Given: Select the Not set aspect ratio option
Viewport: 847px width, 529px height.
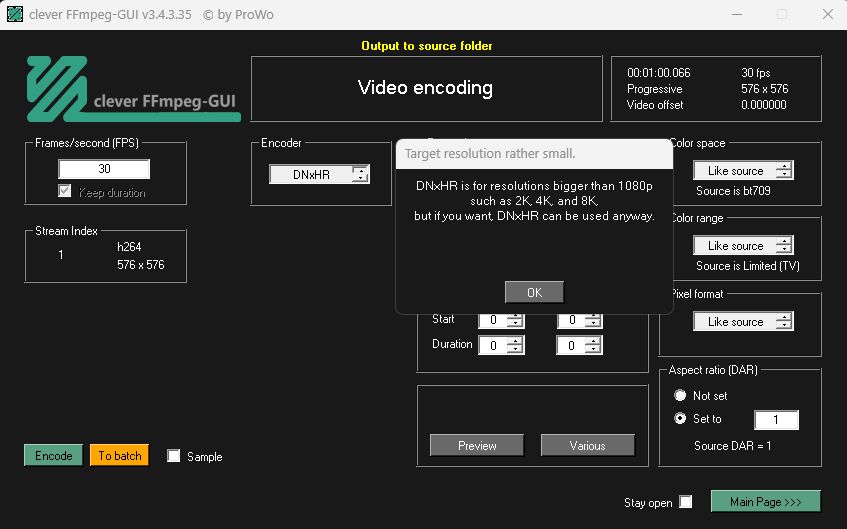Looking at the screenshot, I should (x=680, y=396).
